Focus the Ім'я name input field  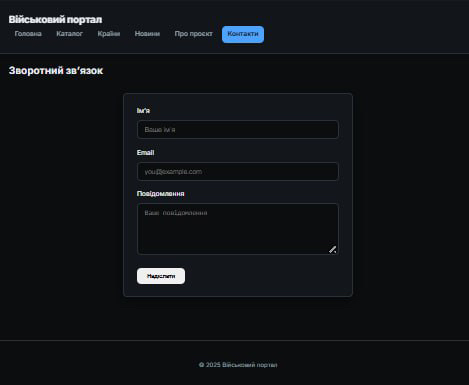(238, 129)
